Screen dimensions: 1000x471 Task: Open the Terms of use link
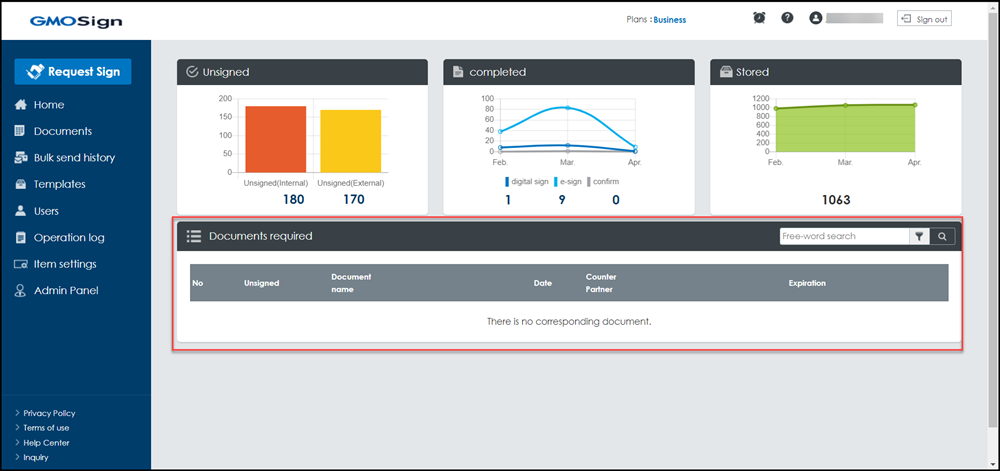pos(46,428)
